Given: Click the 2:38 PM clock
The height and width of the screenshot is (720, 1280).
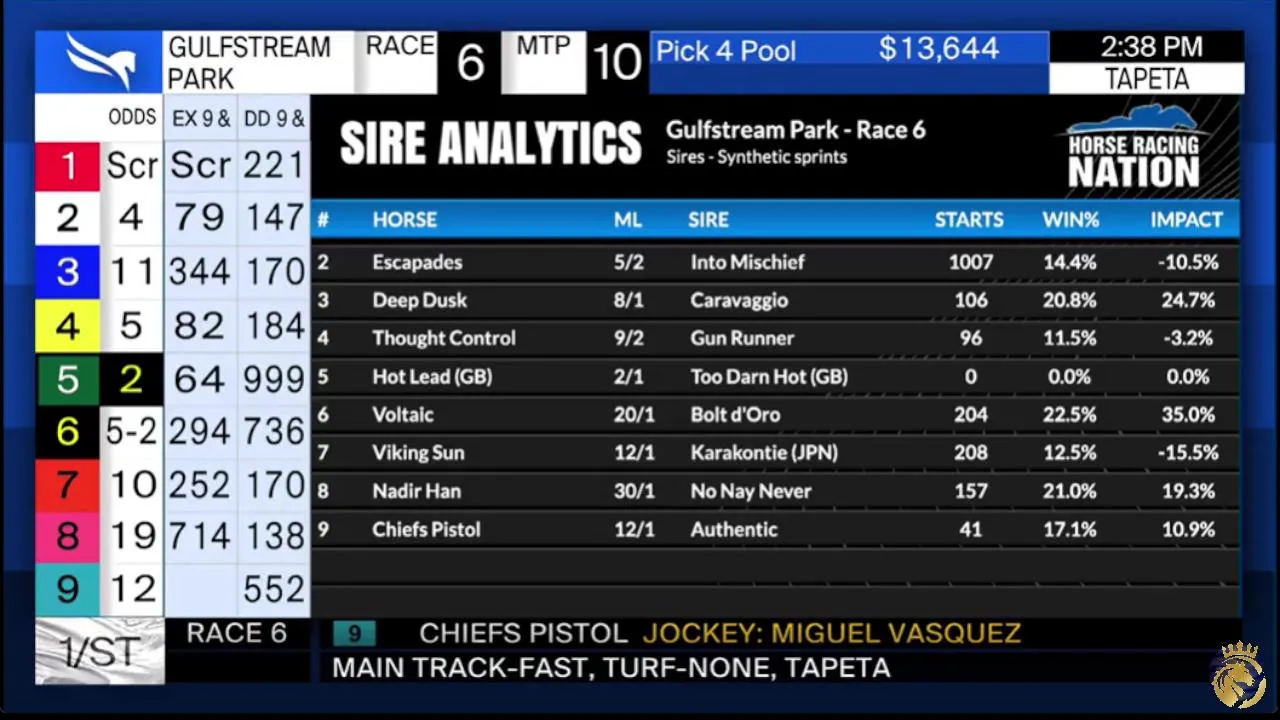Looking at the screenshot, I should (x=1151, y=47).
